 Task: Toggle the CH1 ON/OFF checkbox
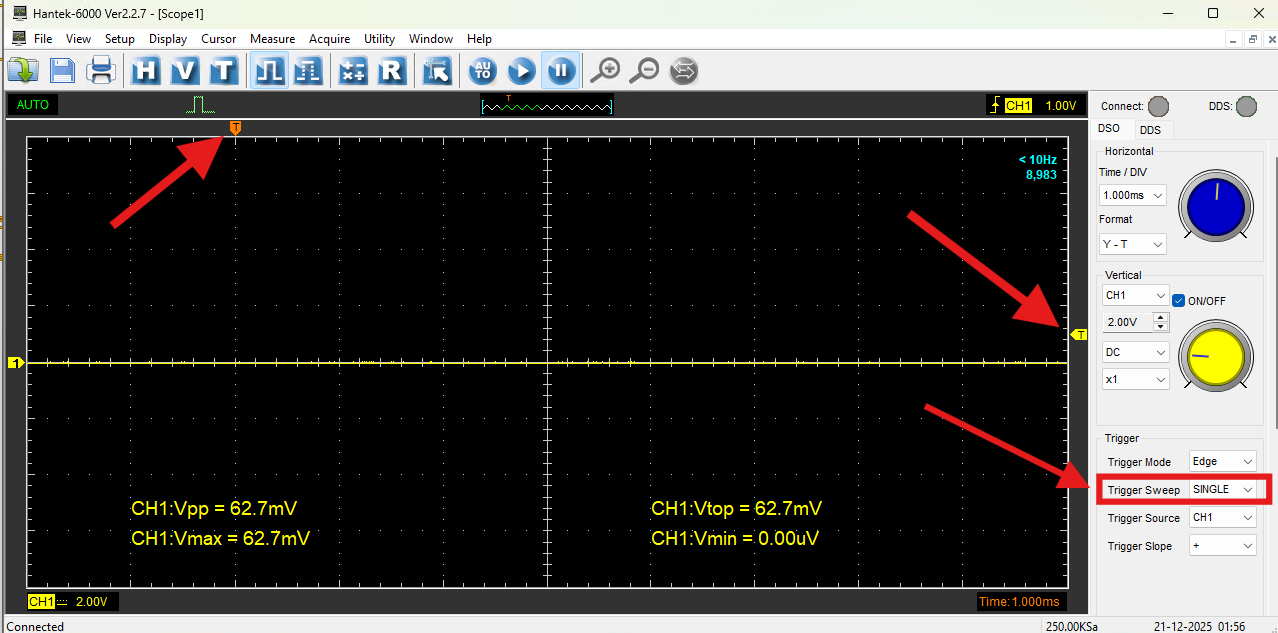tap(1178, 300)
